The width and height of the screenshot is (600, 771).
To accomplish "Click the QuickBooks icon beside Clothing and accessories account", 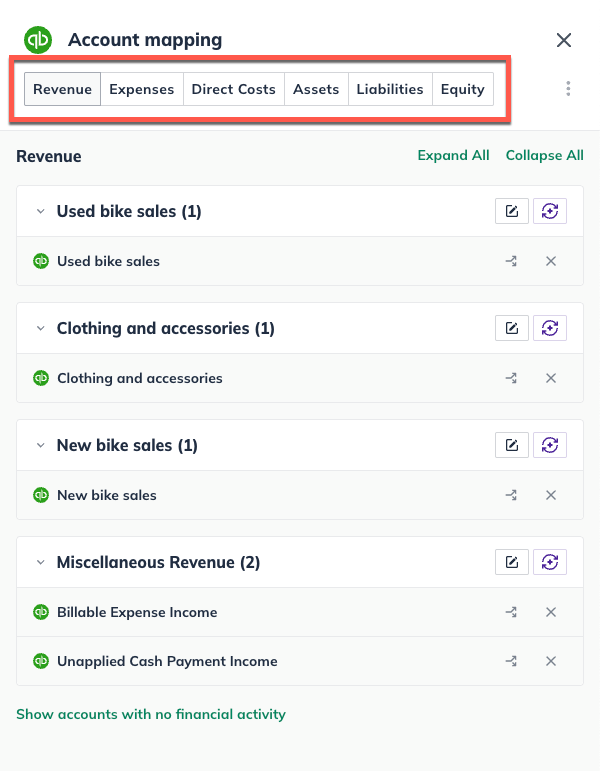I will 41,378.
